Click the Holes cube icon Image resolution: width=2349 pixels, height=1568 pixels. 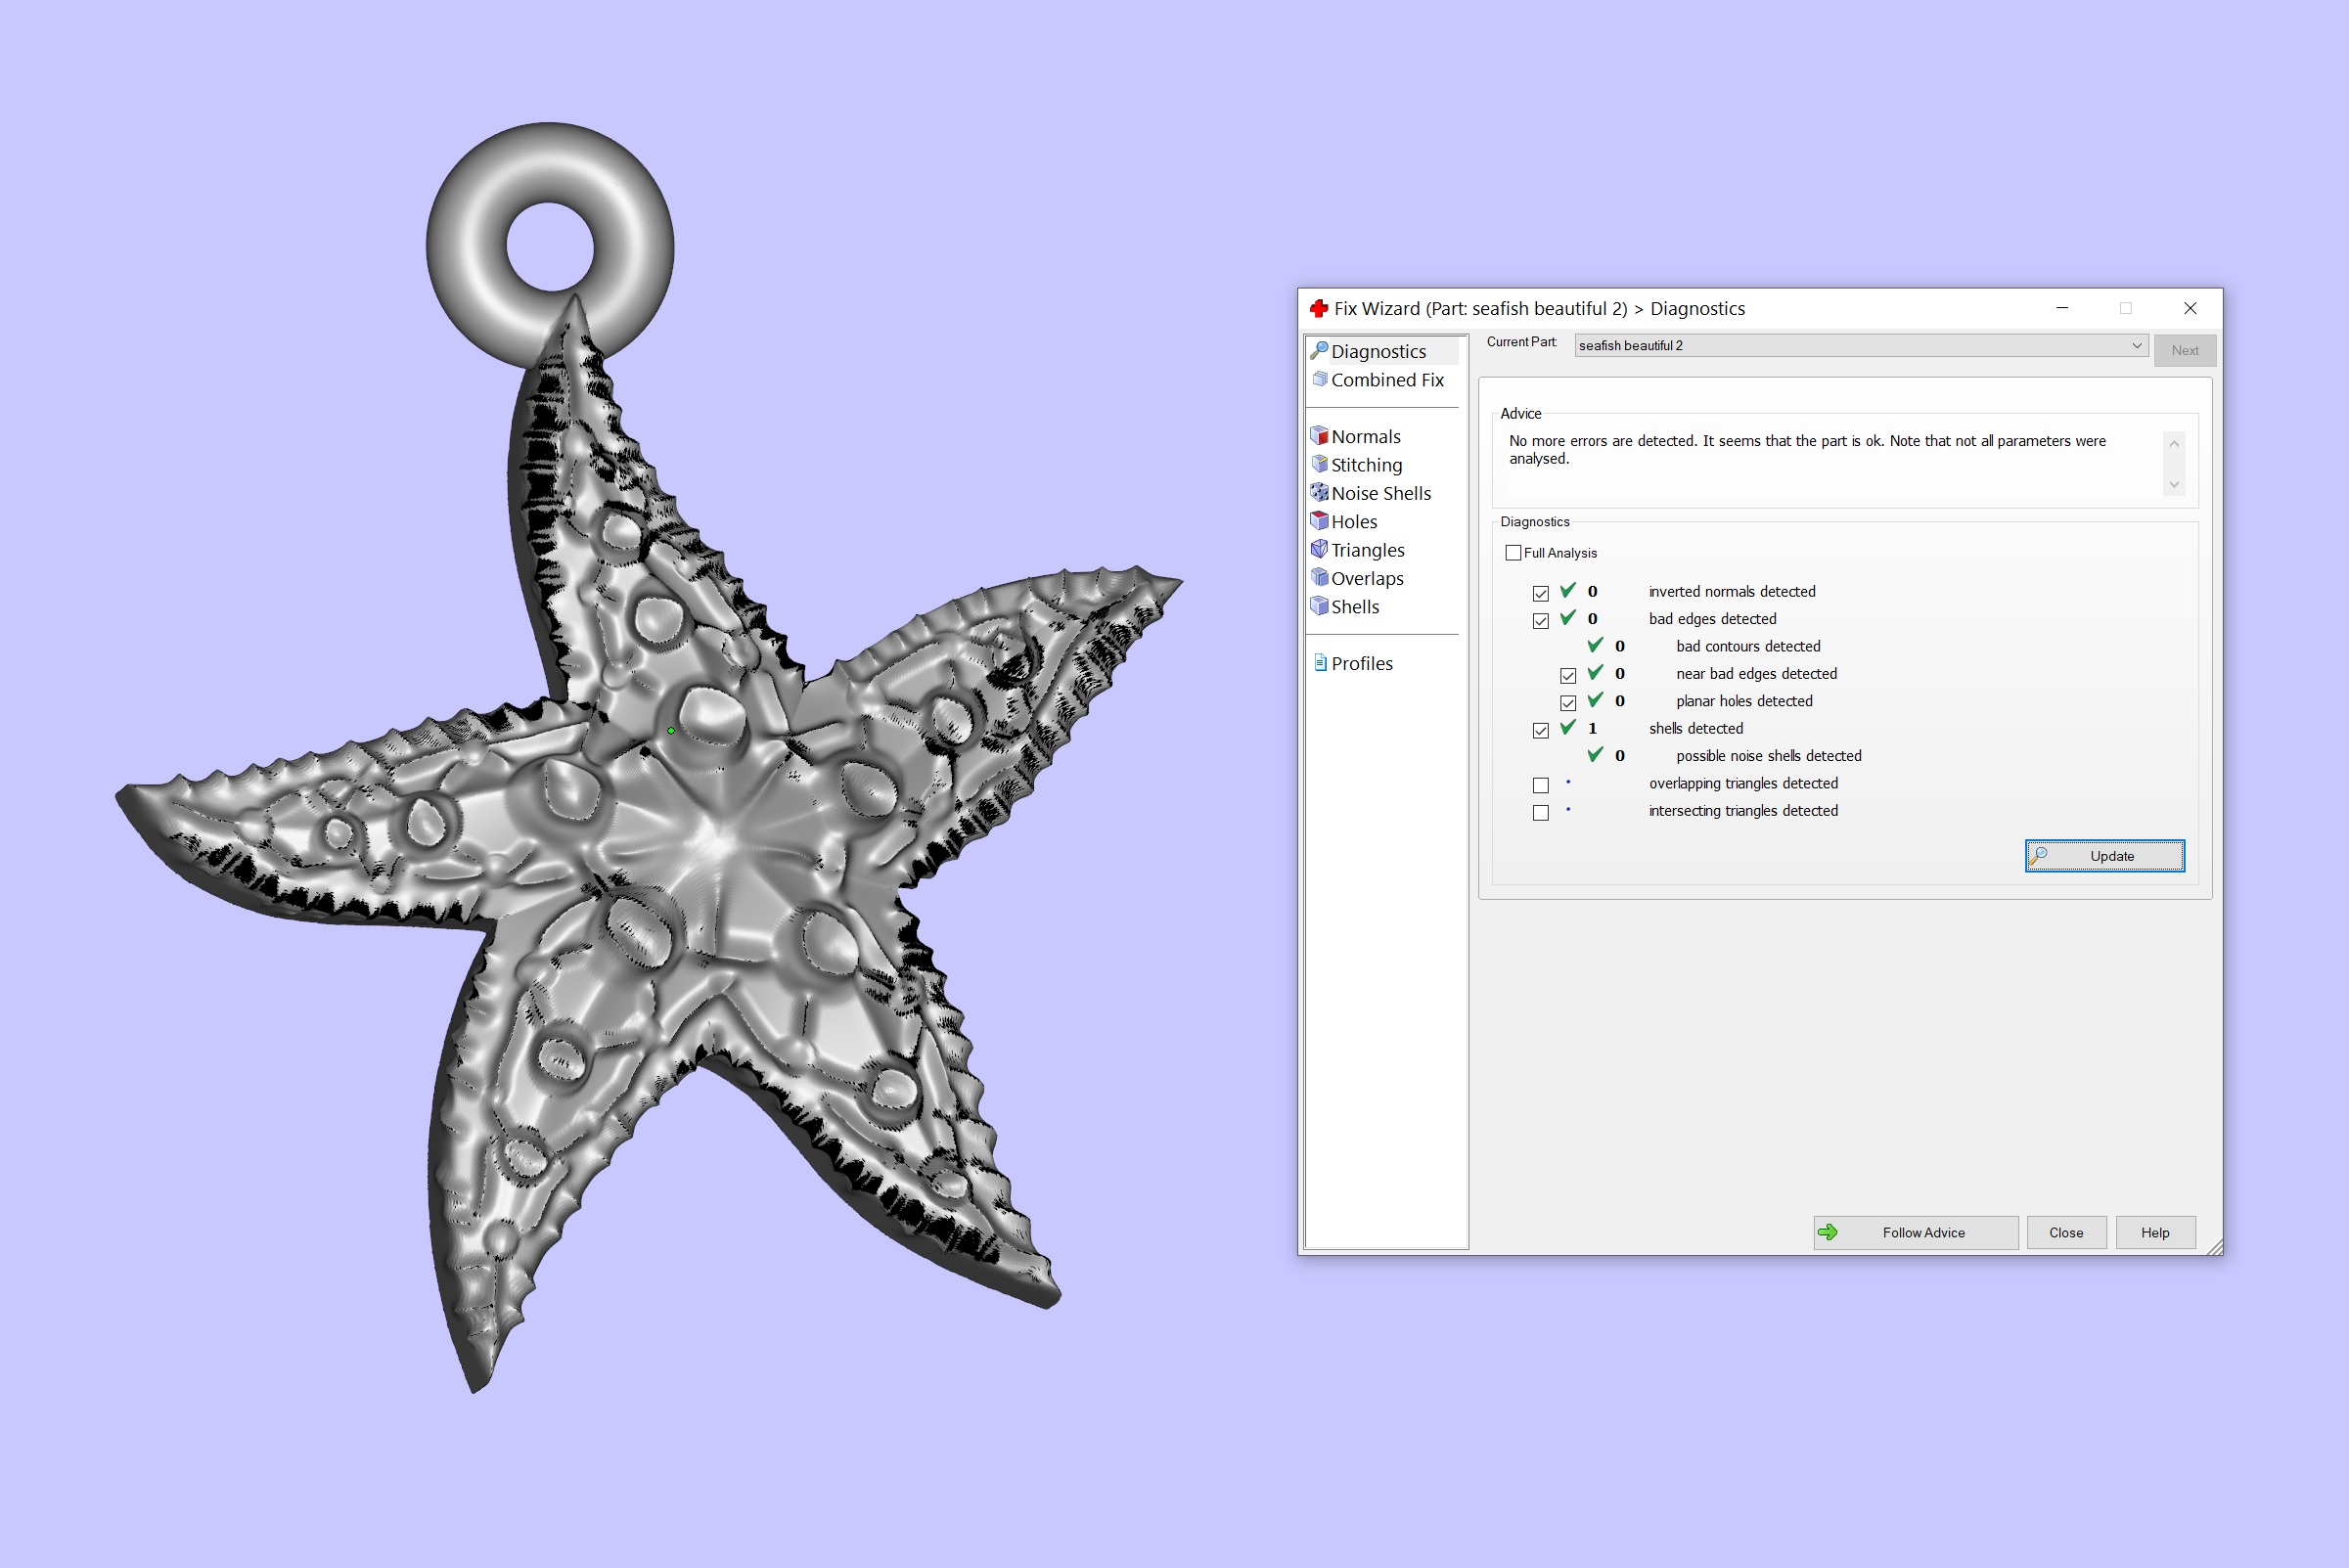coord(1319,521)
